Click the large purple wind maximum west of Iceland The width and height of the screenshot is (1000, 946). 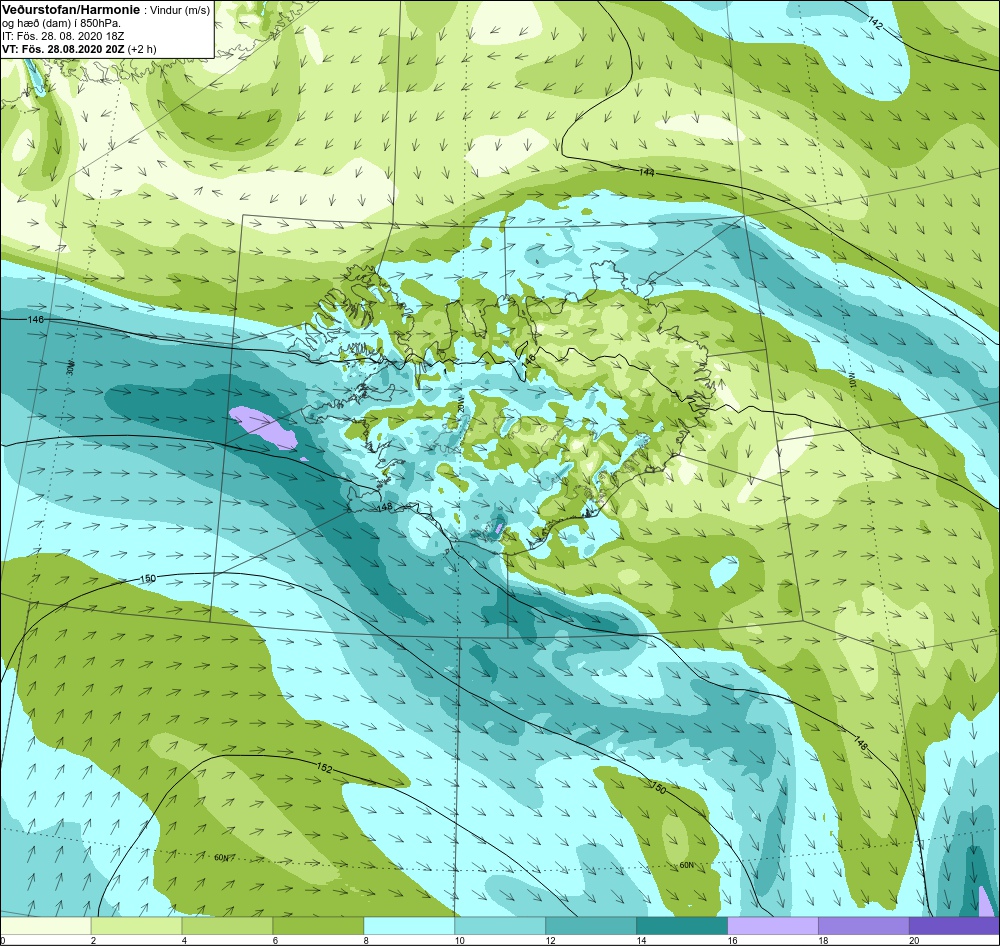point(263,427)
